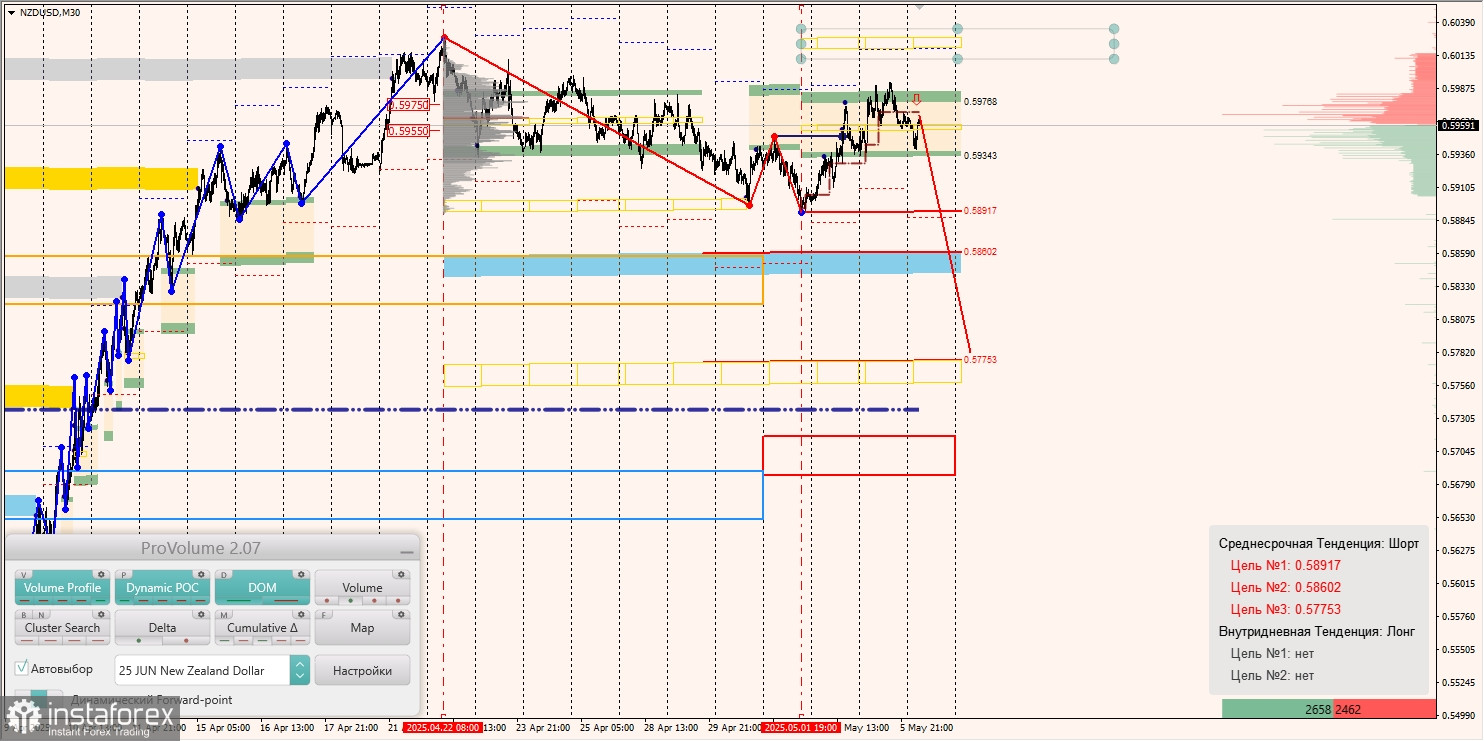Image resolution: width=1484 pixels, height=741 pixels.
Task: Toggle the Volume Profile indicator
Action: pyautogui.click(x=62, y=588)
